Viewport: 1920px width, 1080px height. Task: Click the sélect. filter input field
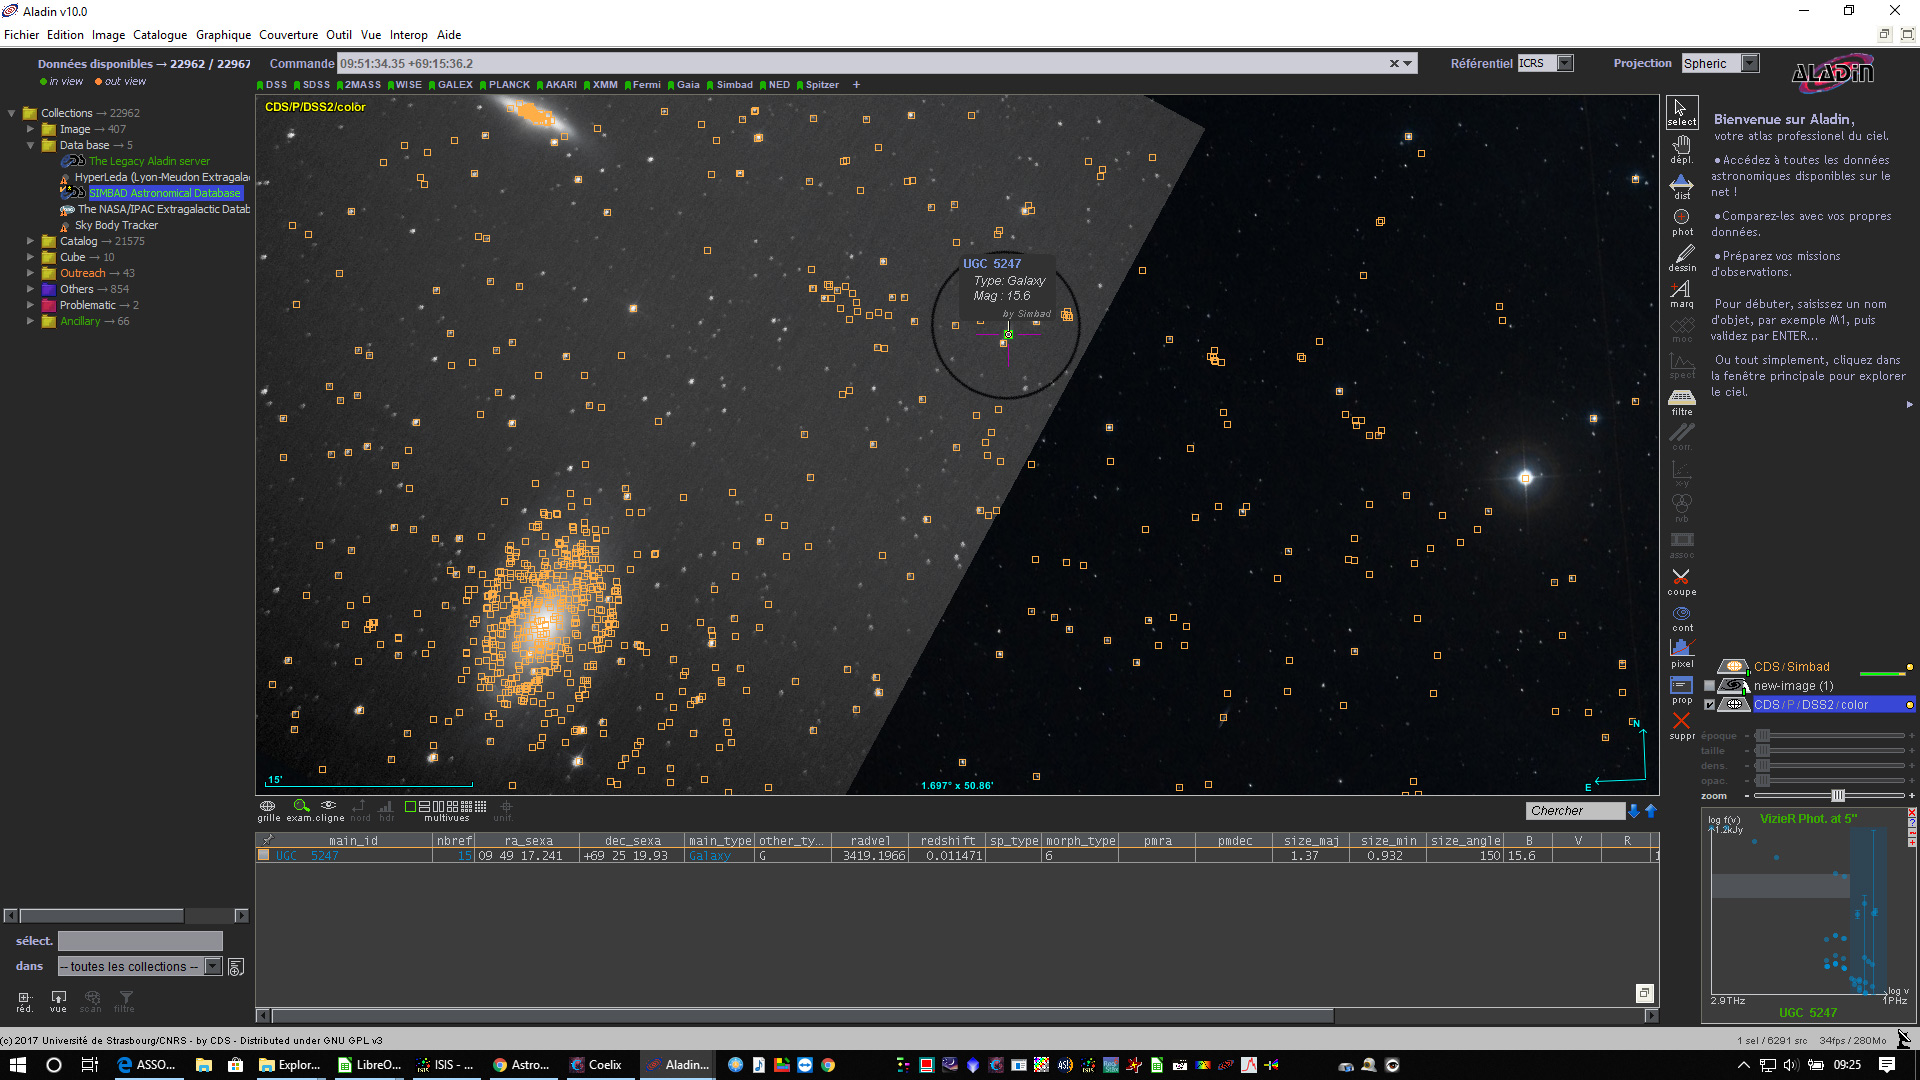tap(140, 941)
